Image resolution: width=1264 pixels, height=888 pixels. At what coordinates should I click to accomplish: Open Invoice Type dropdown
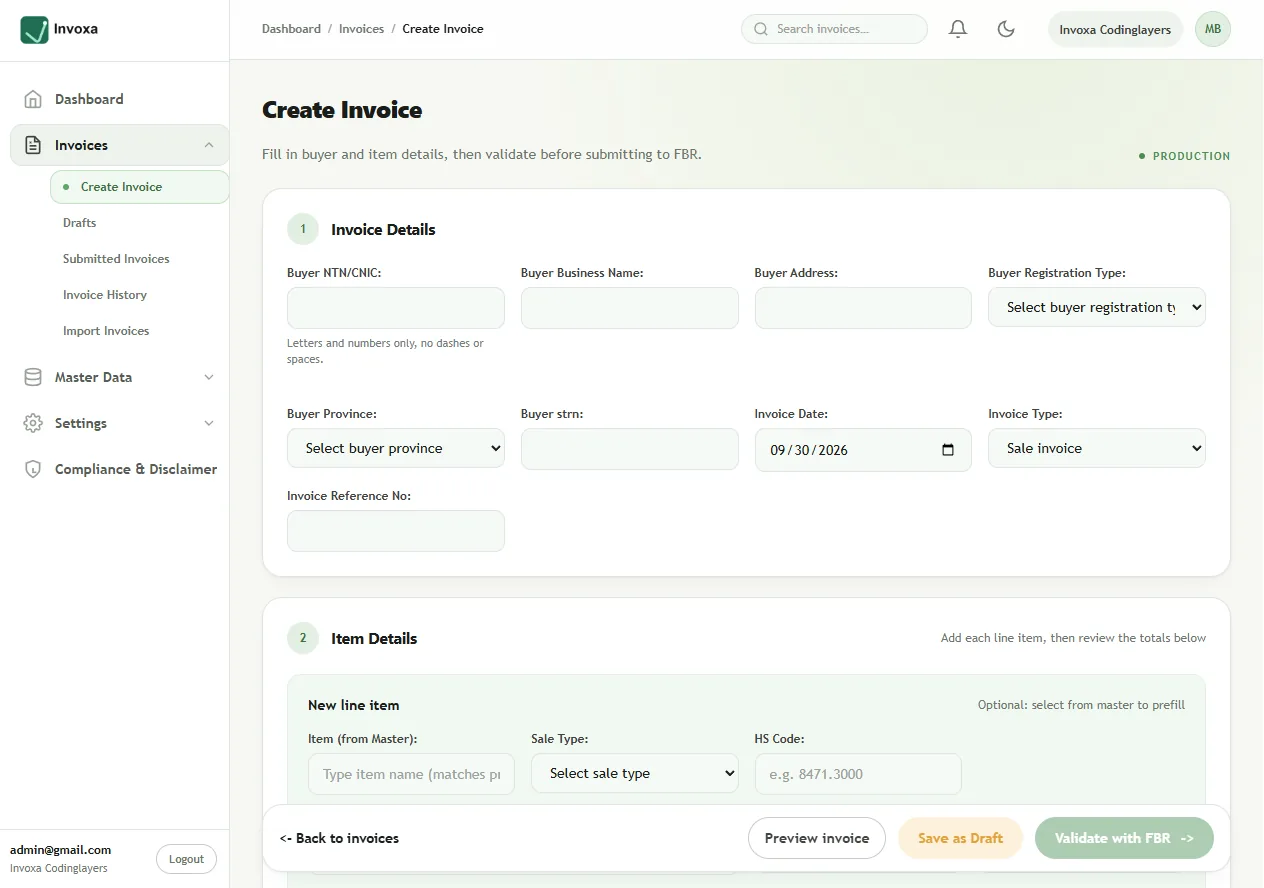(x=1097, y=448)
